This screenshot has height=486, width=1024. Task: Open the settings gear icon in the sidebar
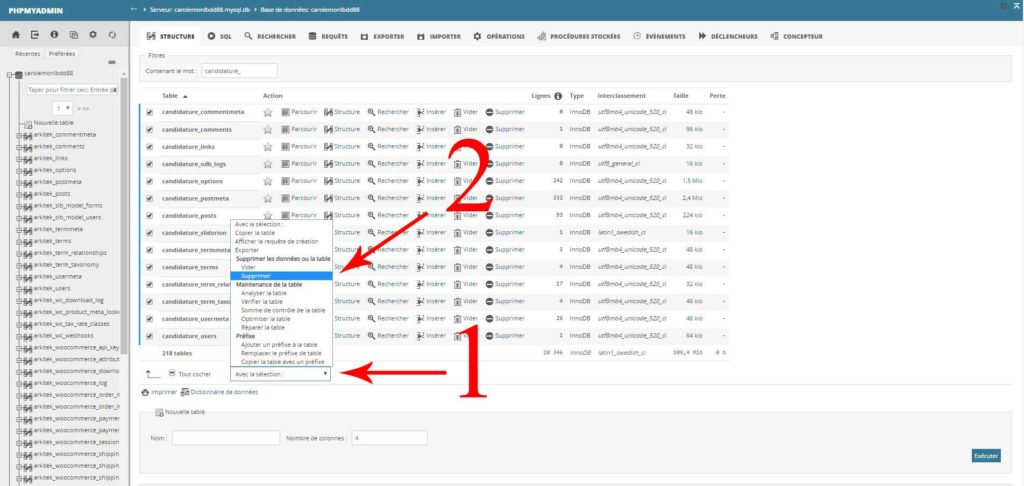coord(92,35)
